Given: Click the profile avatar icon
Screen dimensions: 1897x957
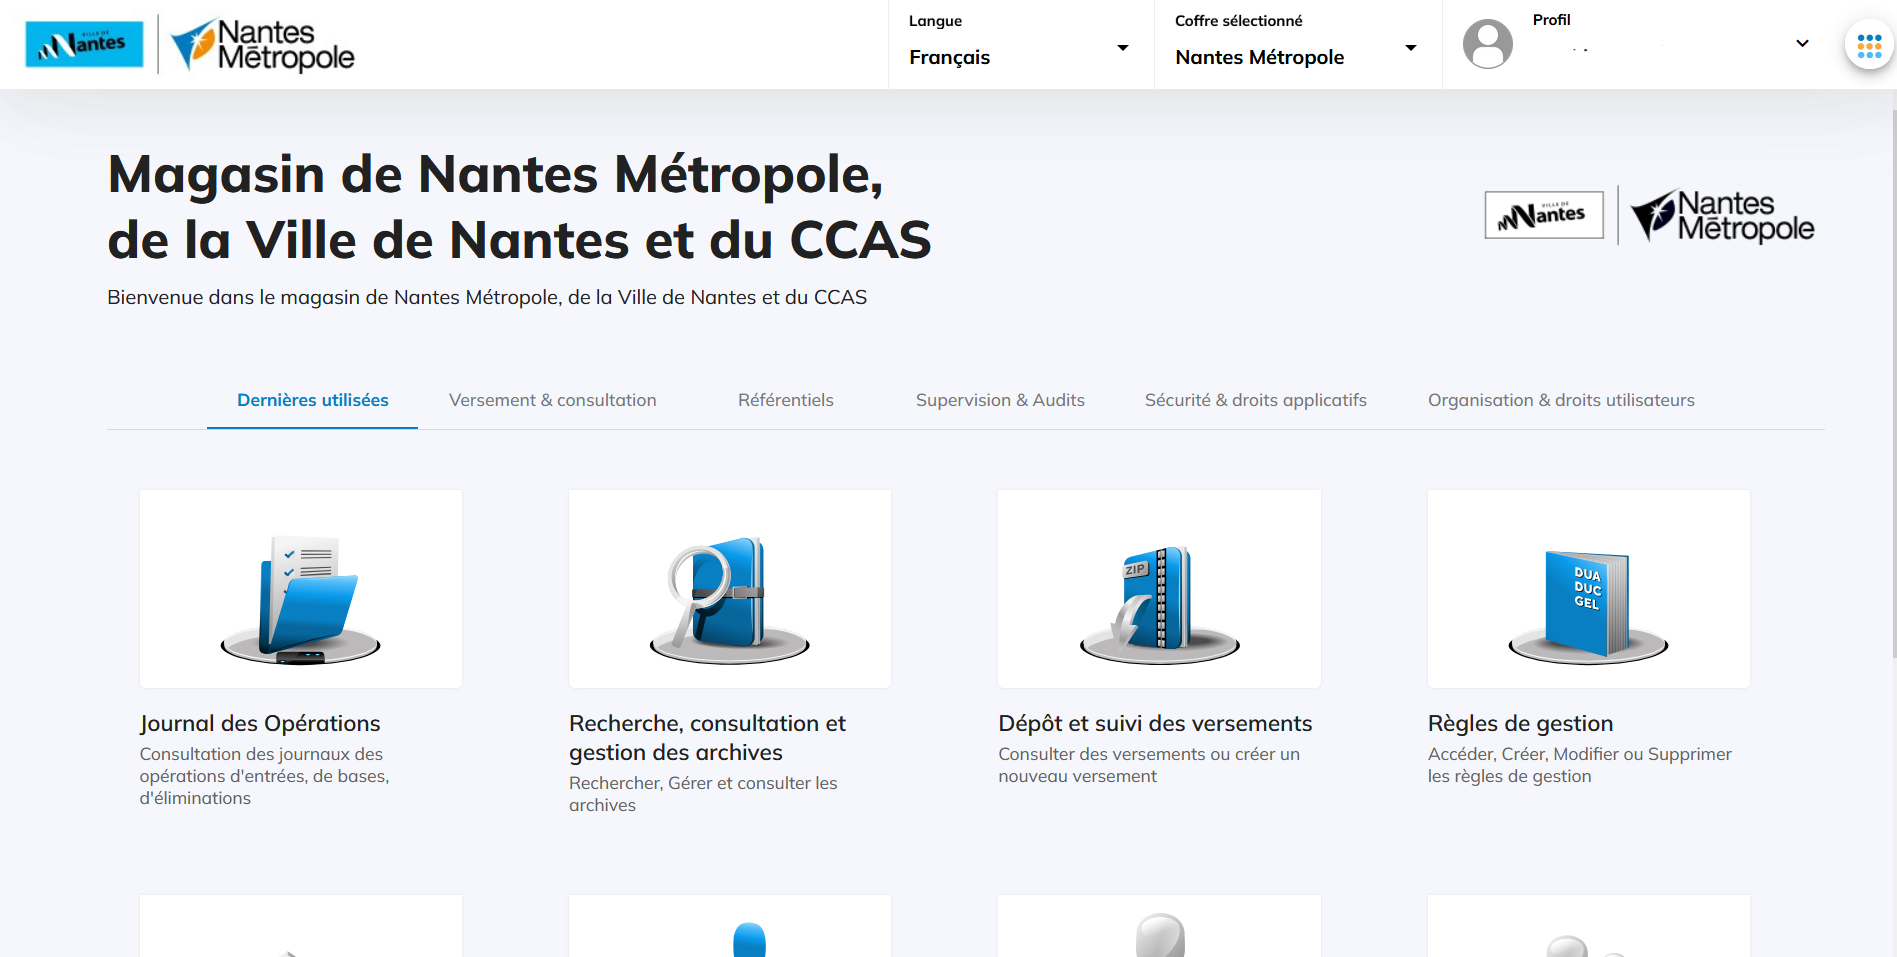Looking at the screenshot, I should [1488, 44].
